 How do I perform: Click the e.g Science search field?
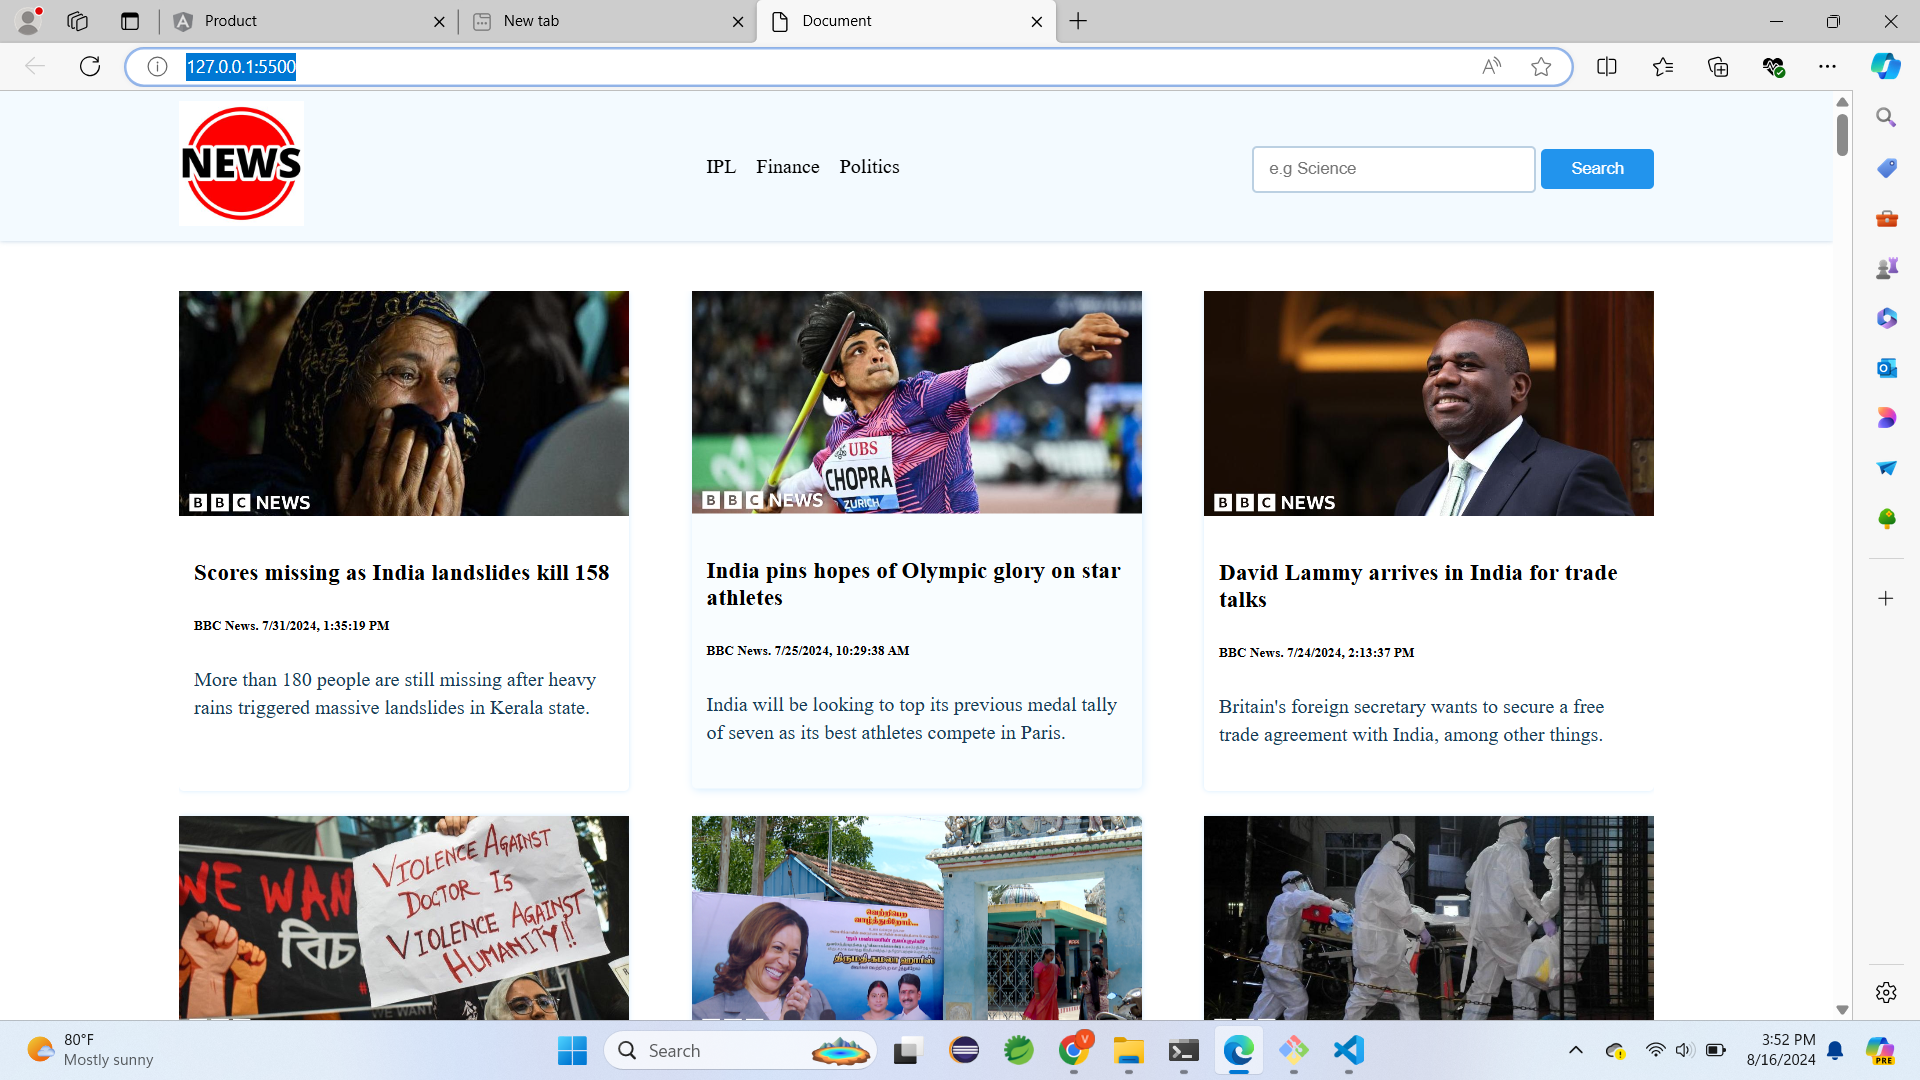[x=1393, y=168]
